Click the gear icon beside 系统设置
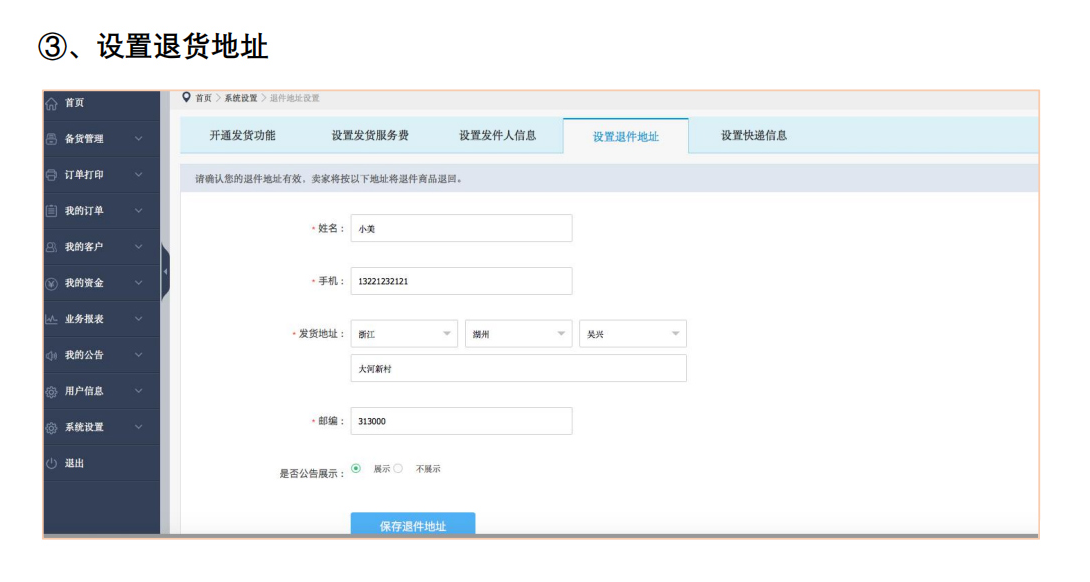Screen dimensions: 1090x582 (x=51, y=428)
